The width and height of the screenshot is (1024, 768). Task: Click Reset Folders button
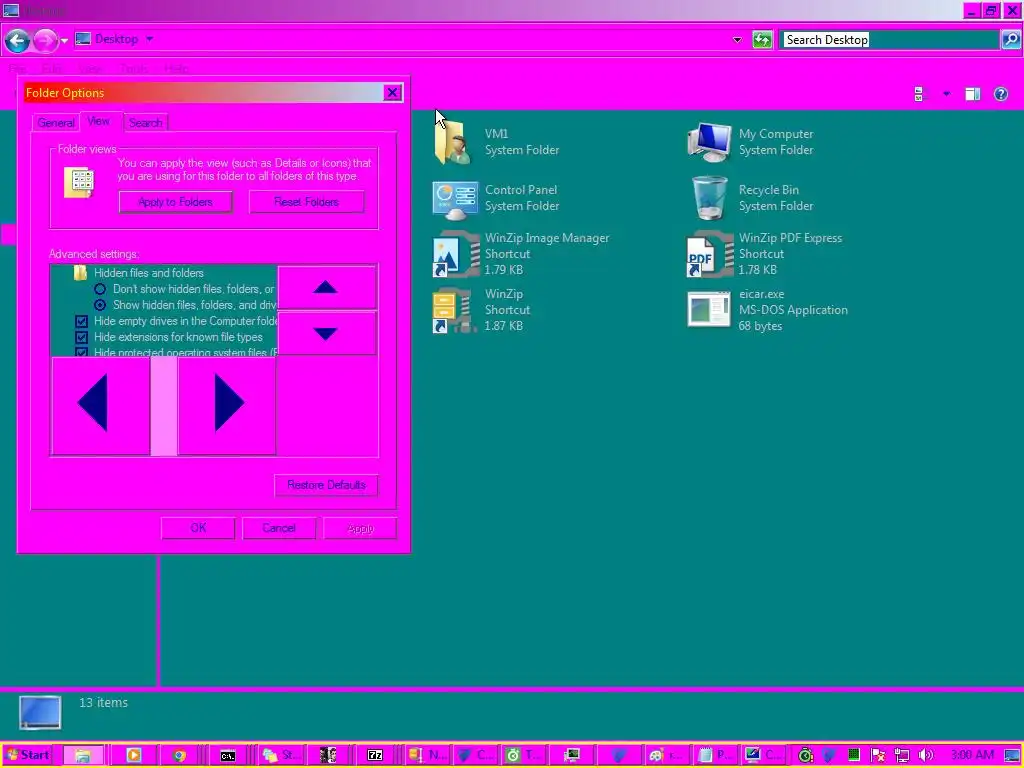[306, 202]
